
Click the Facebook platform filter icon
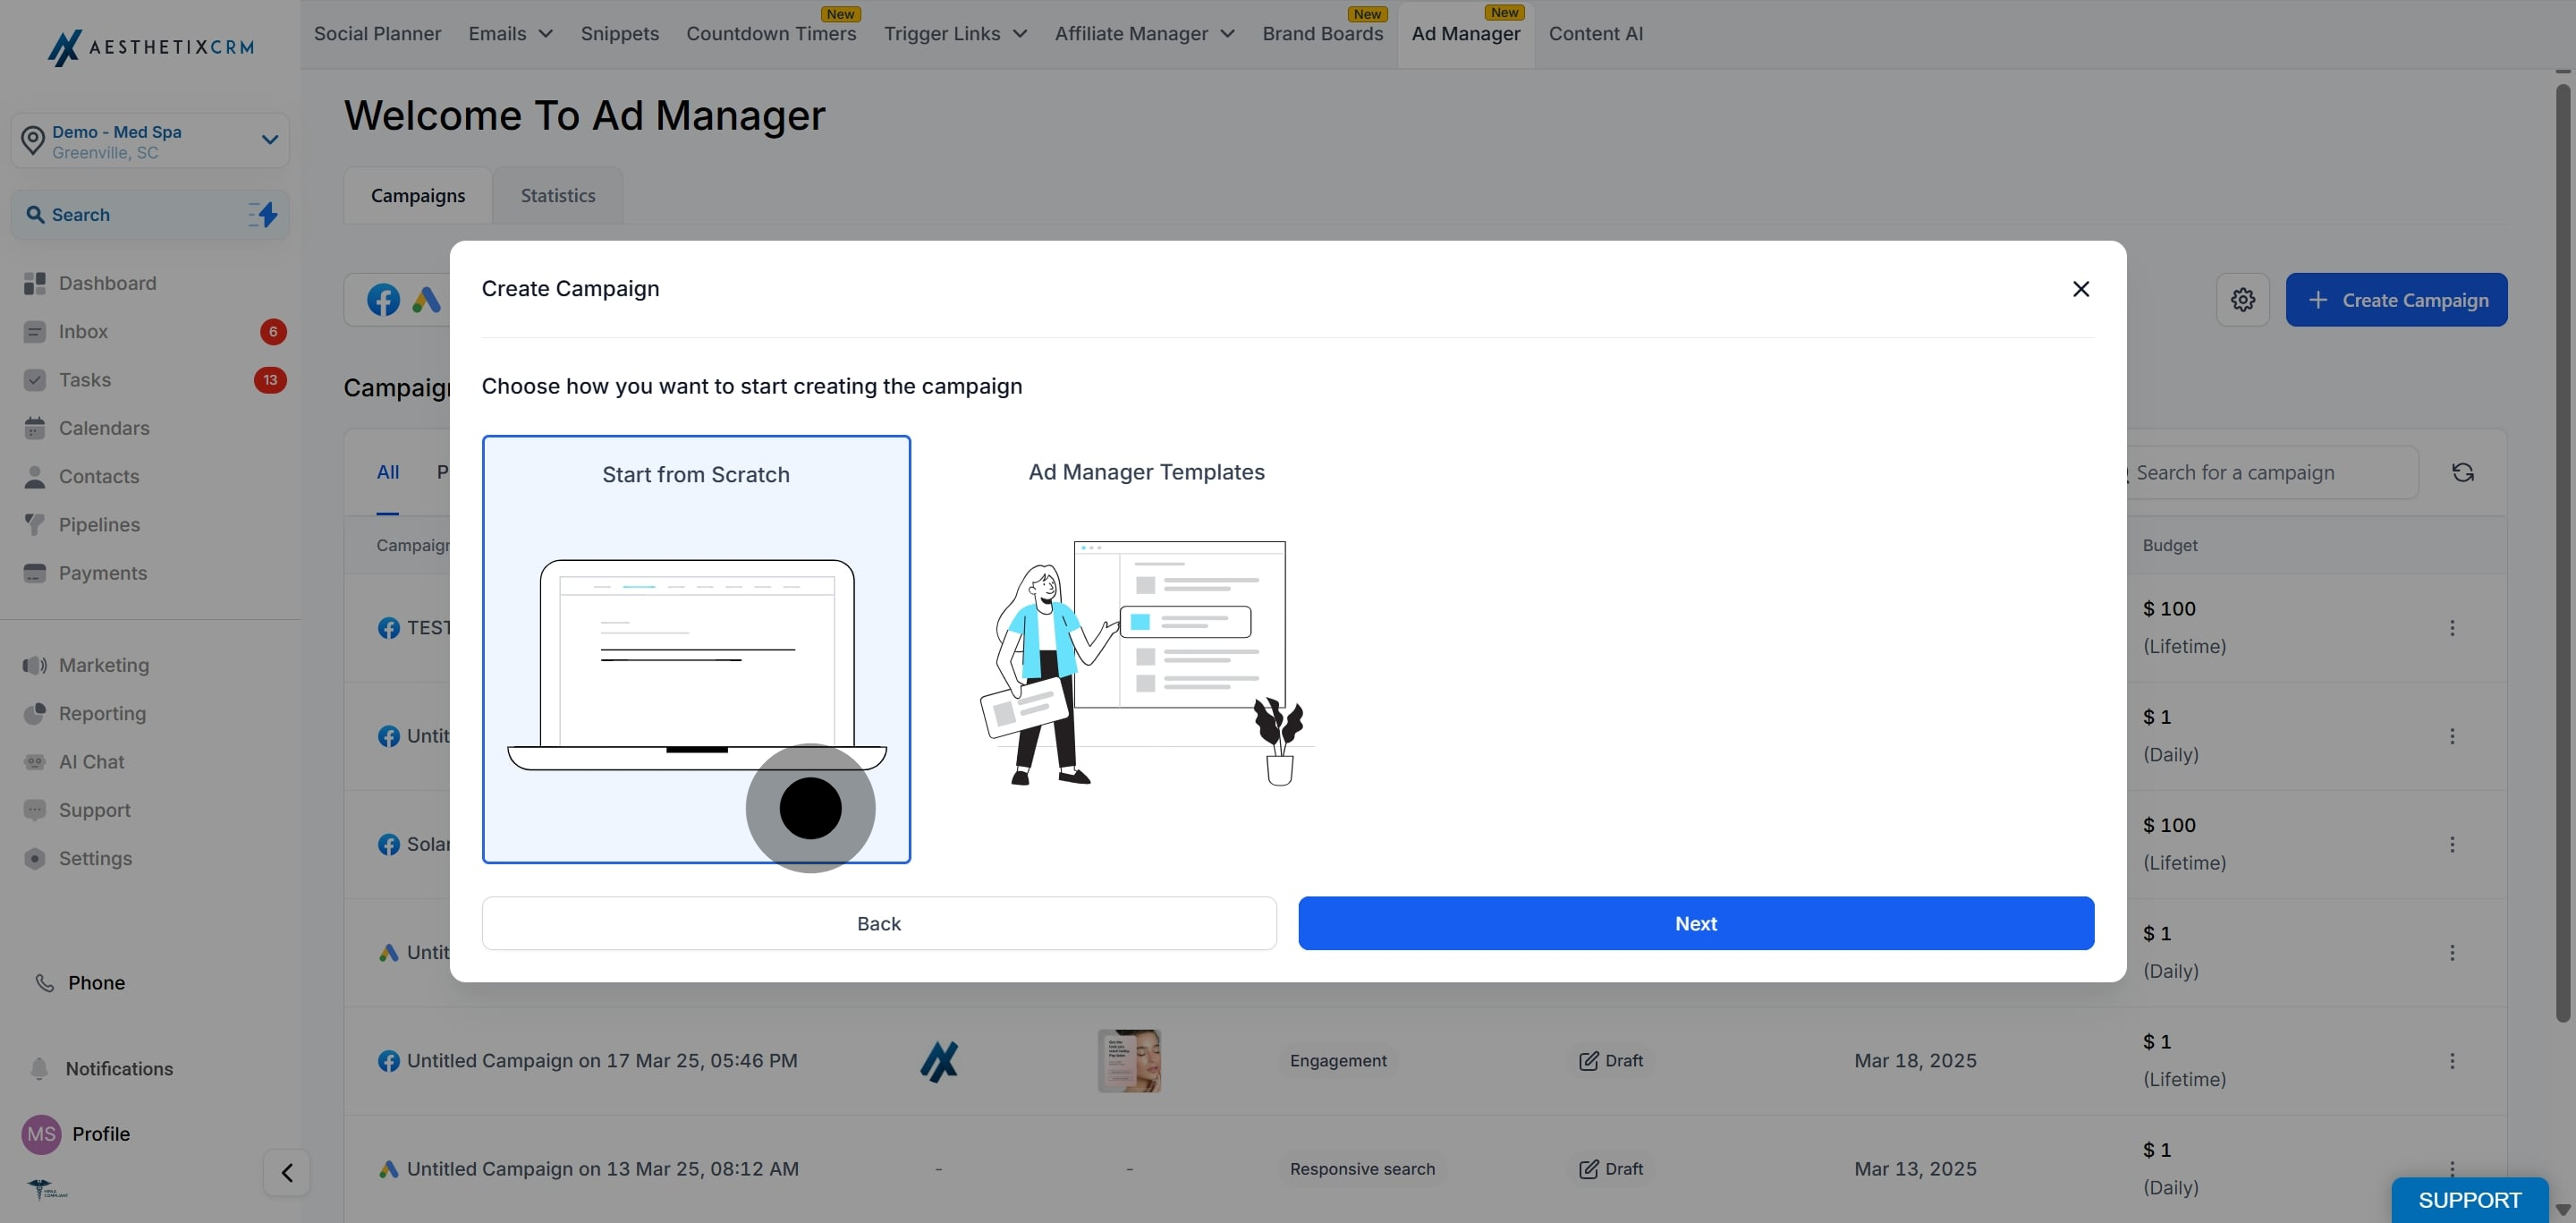tap(383, 300)
